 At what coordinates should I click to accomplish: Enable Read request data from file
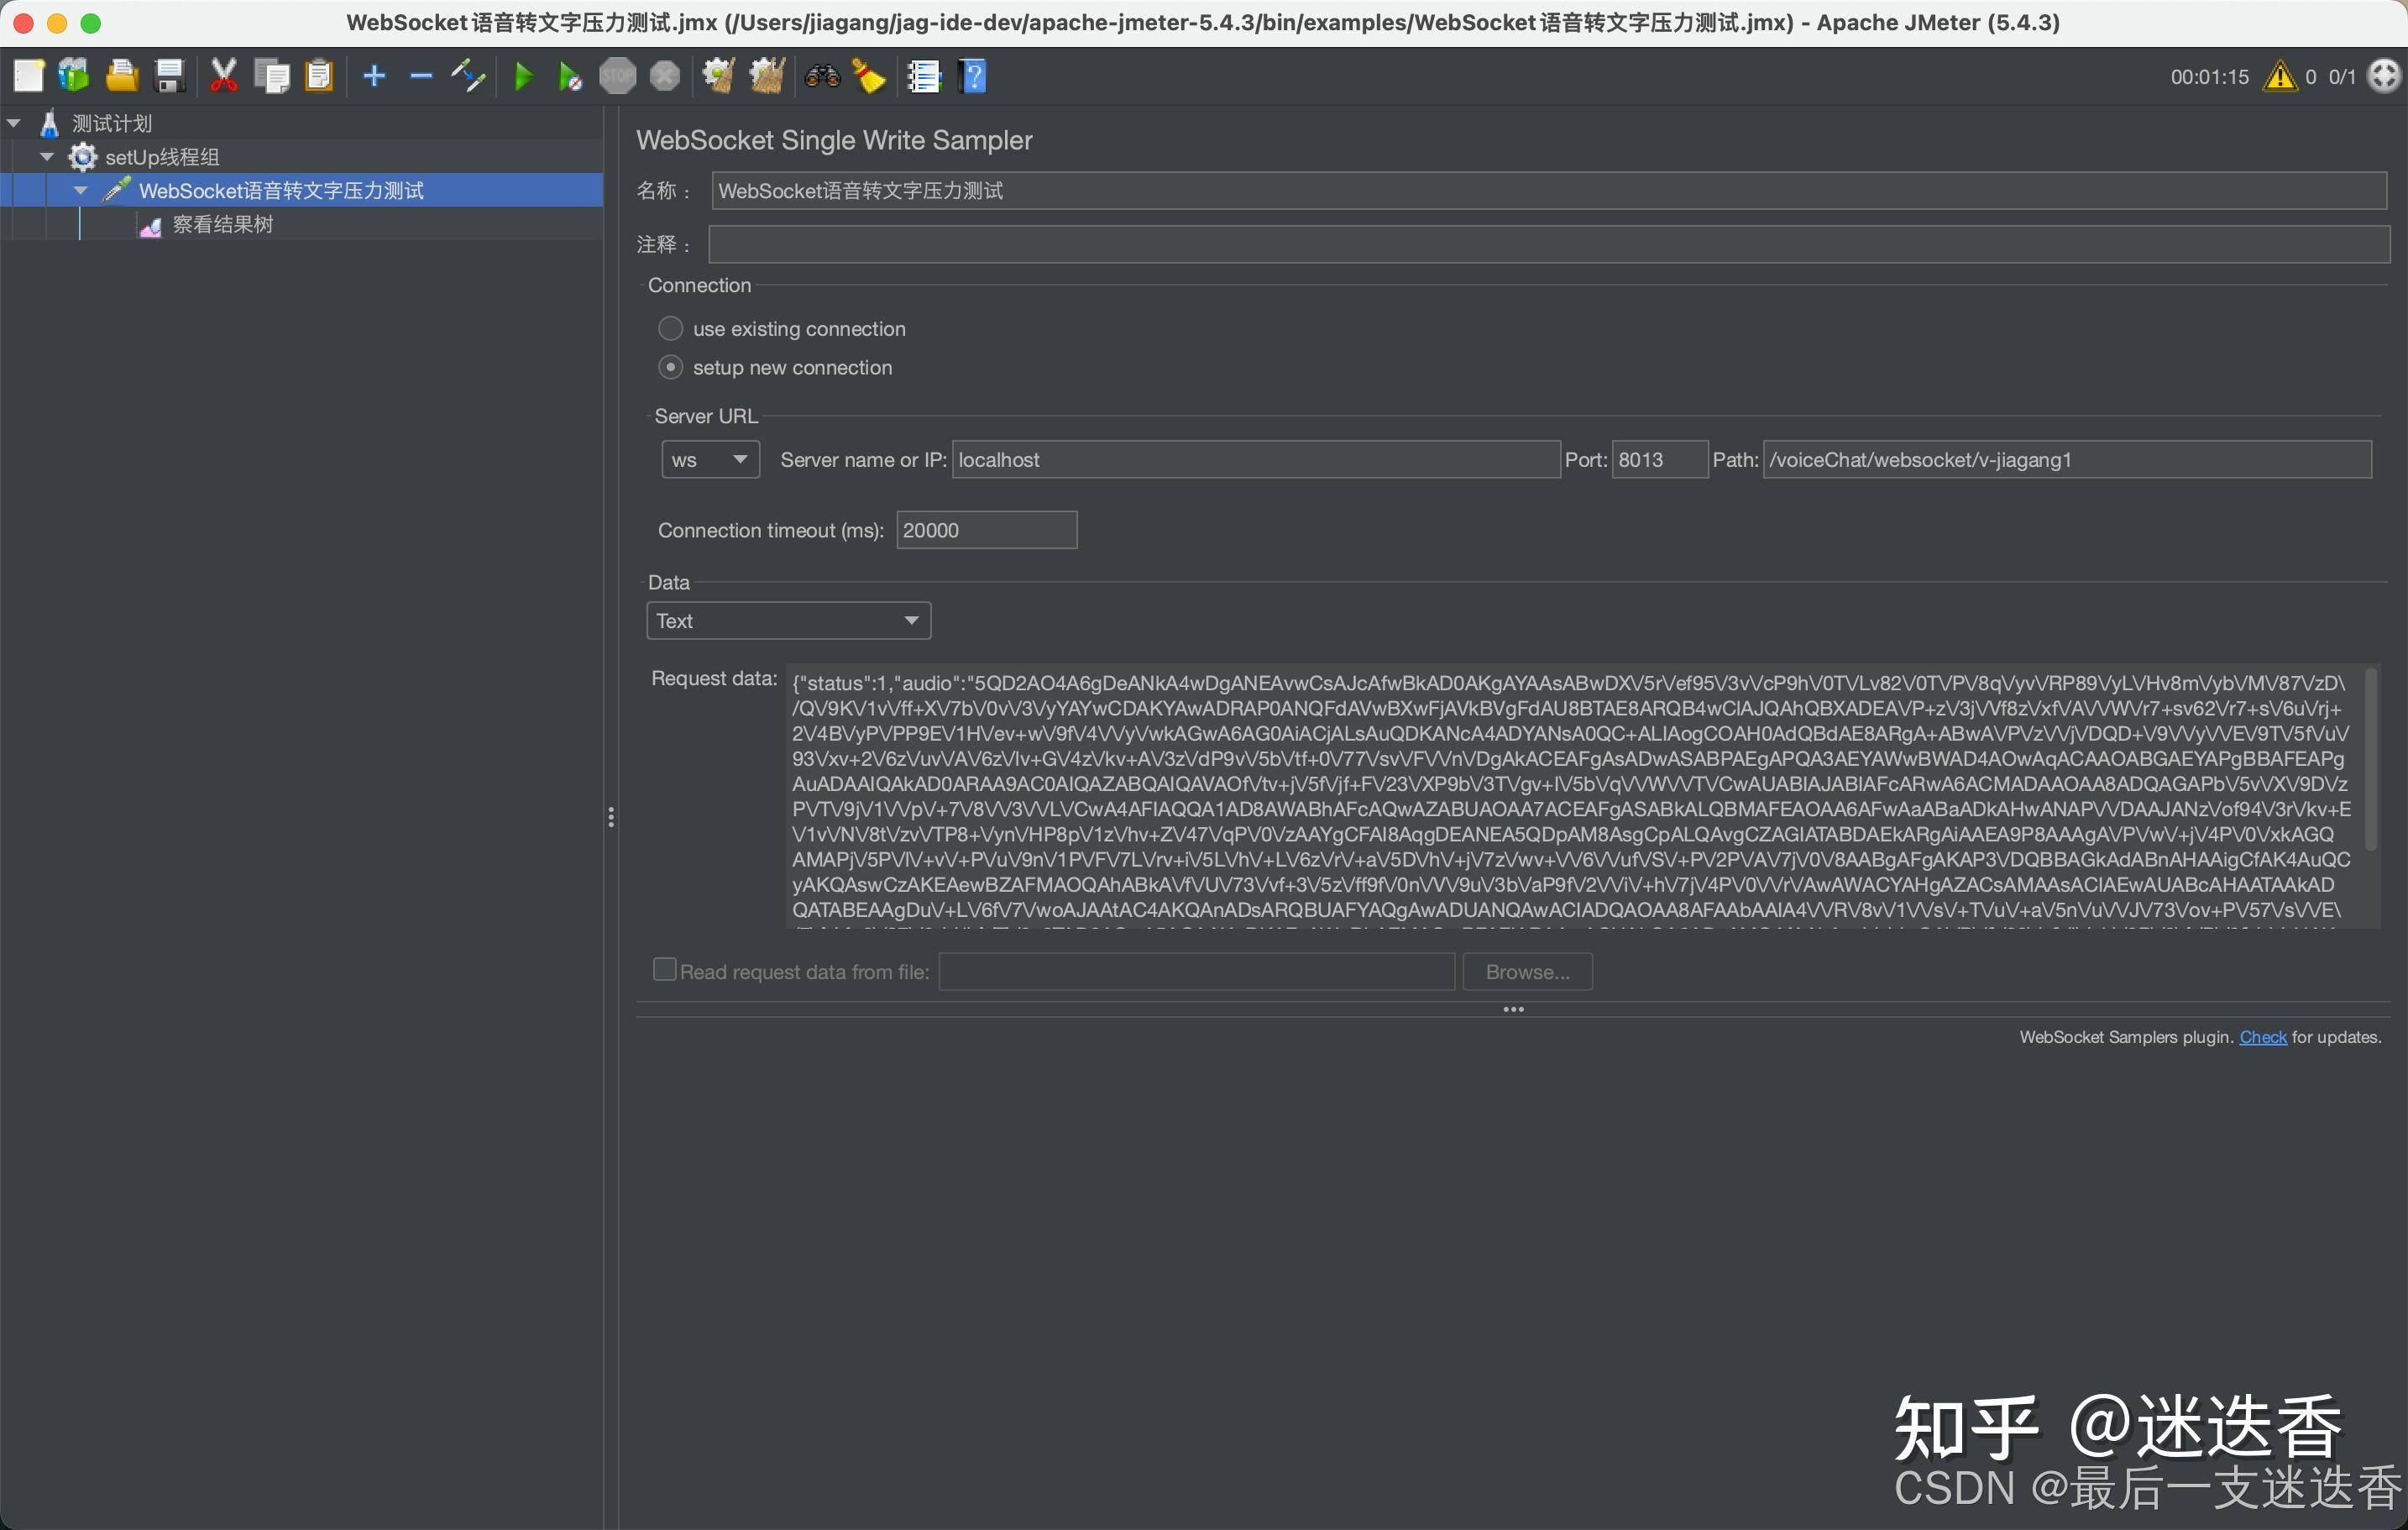[664, 970]
